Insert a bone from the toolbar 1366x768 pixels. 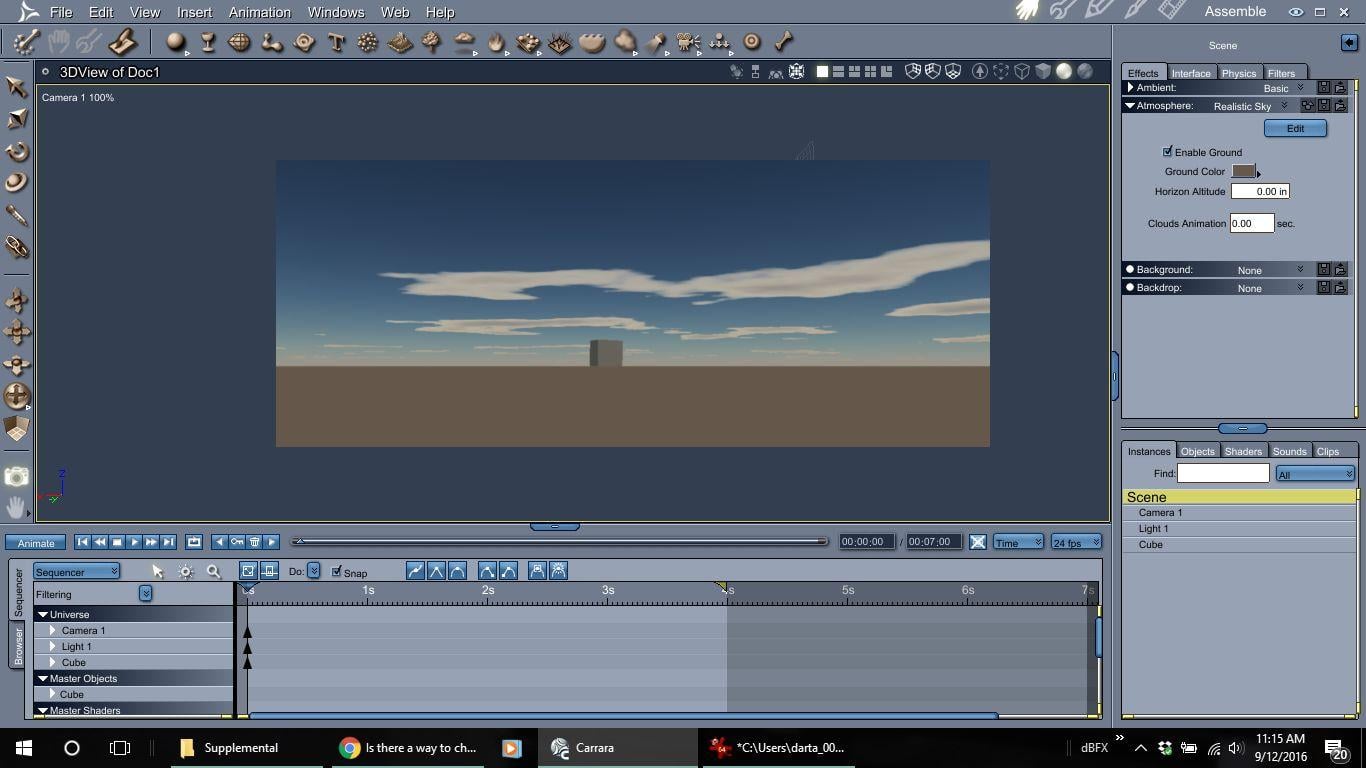pos(784,42)
